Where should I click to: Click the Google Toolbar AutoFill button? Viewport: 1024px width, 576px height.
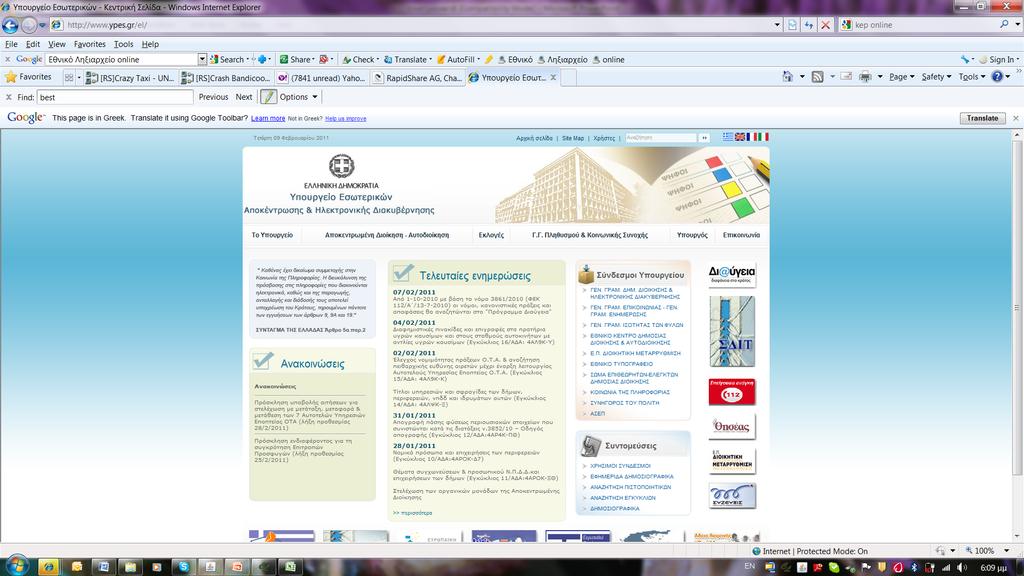tap(456, 59)
